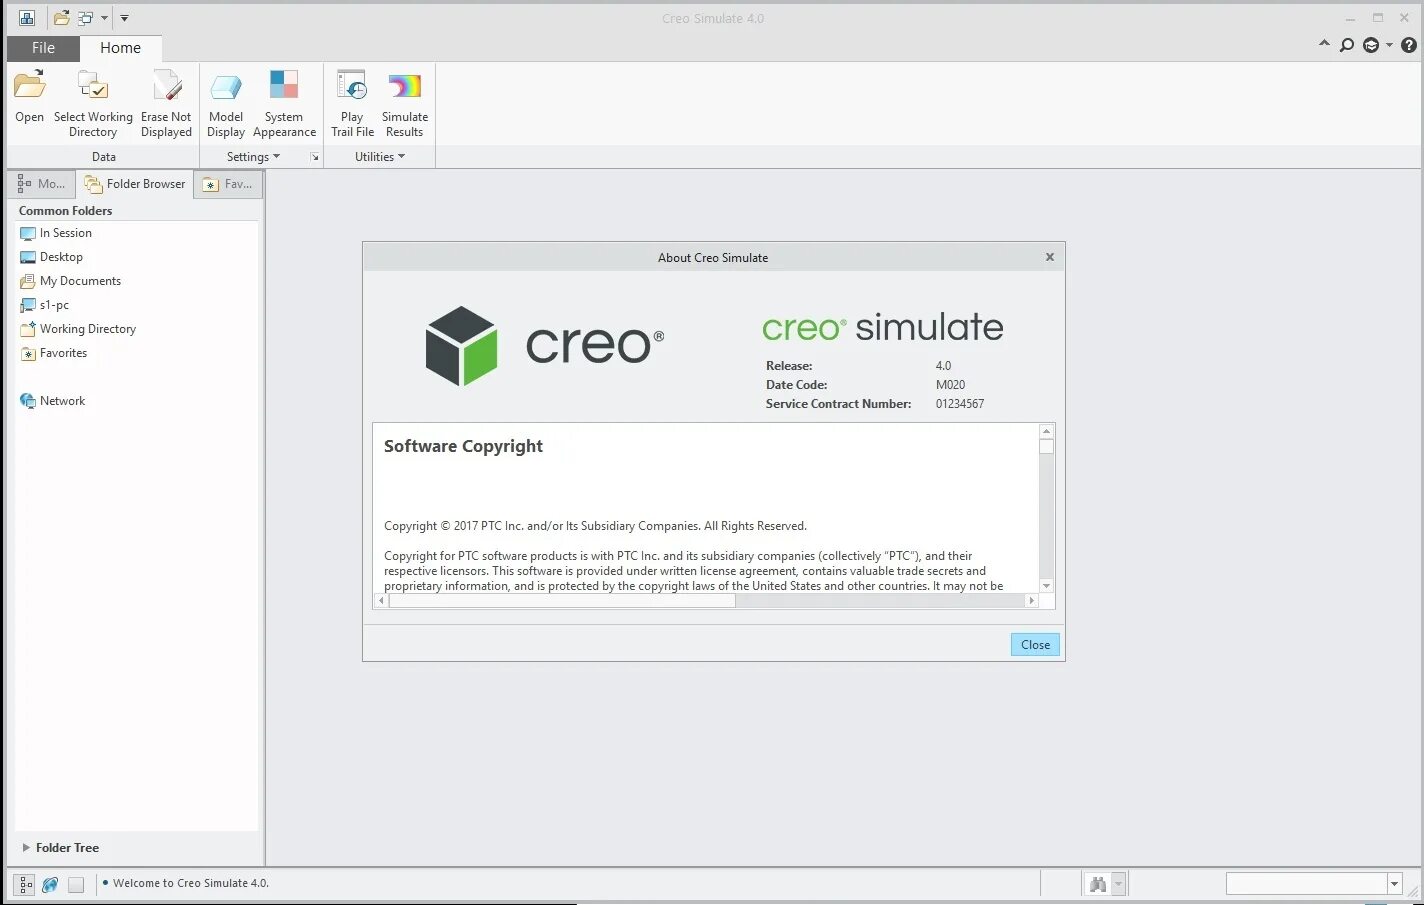Click the Play Trail File icon
The height and width of the screenshot is (905, 1424).
[x=351, y=85]
